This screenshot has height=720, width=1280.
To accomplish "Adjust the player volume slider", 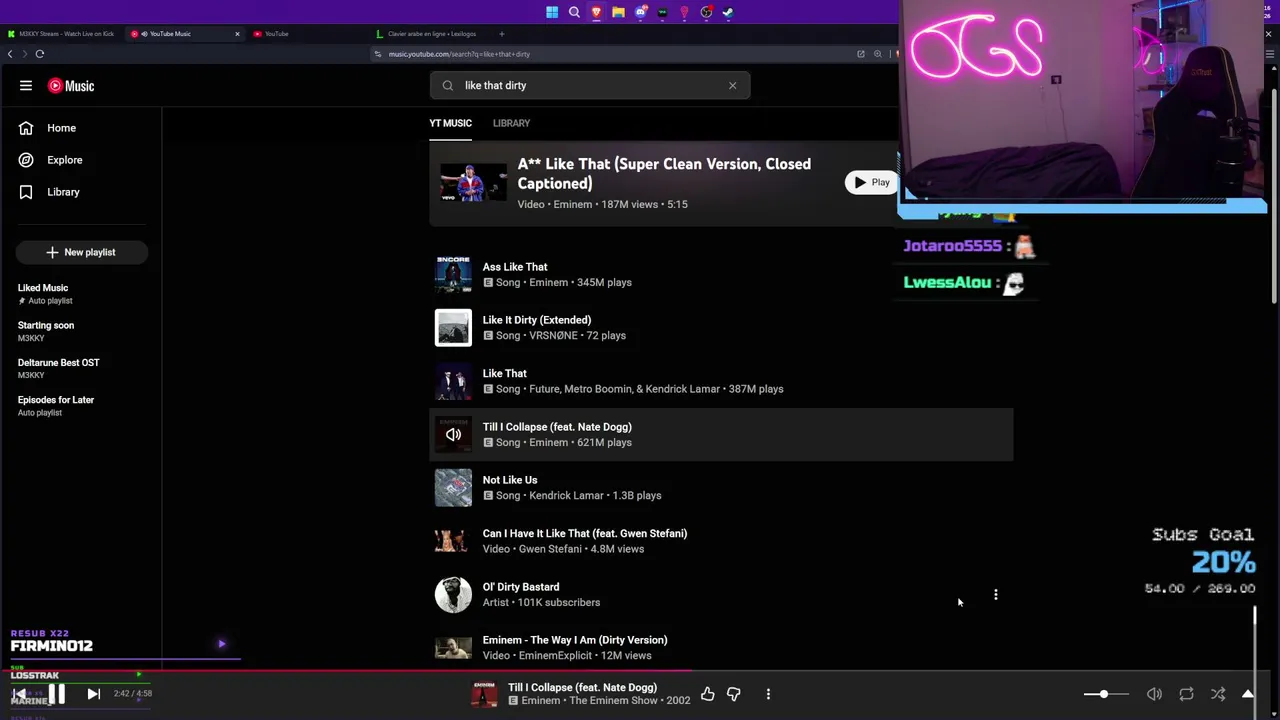I will (1106, 694).
